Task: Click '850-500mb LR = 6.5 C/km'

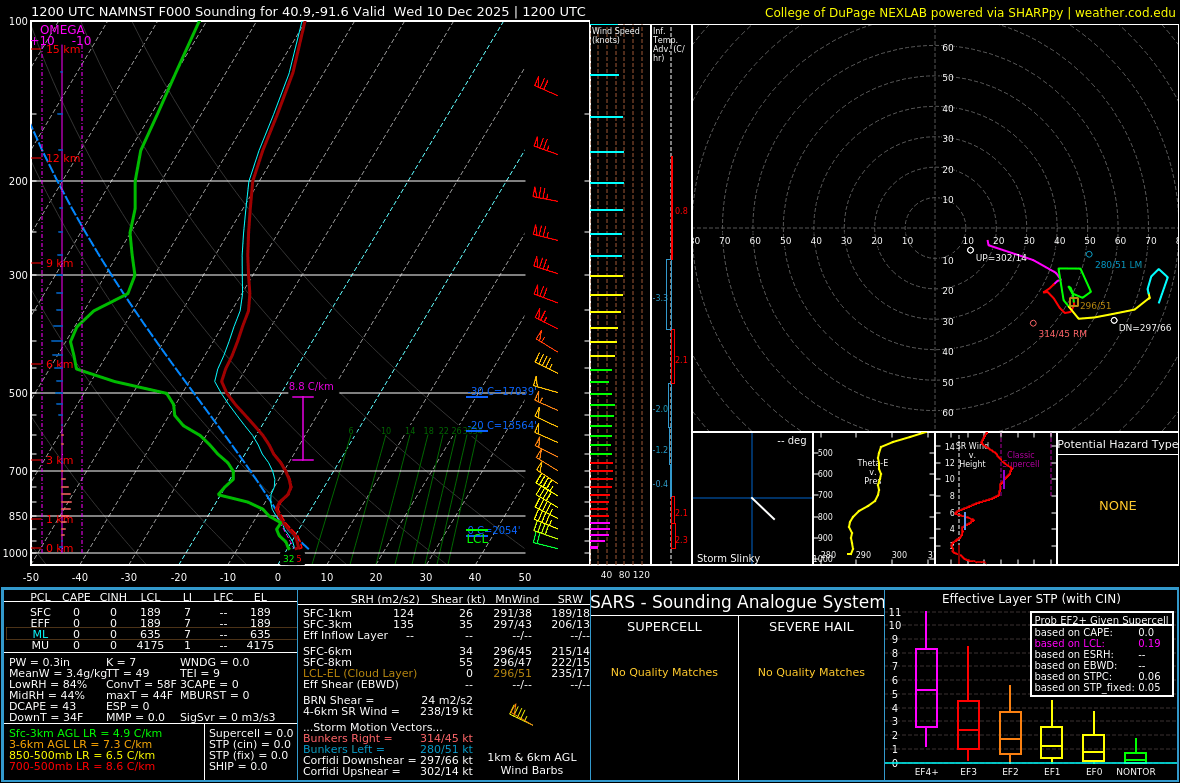Action: [x=82, y=755]
